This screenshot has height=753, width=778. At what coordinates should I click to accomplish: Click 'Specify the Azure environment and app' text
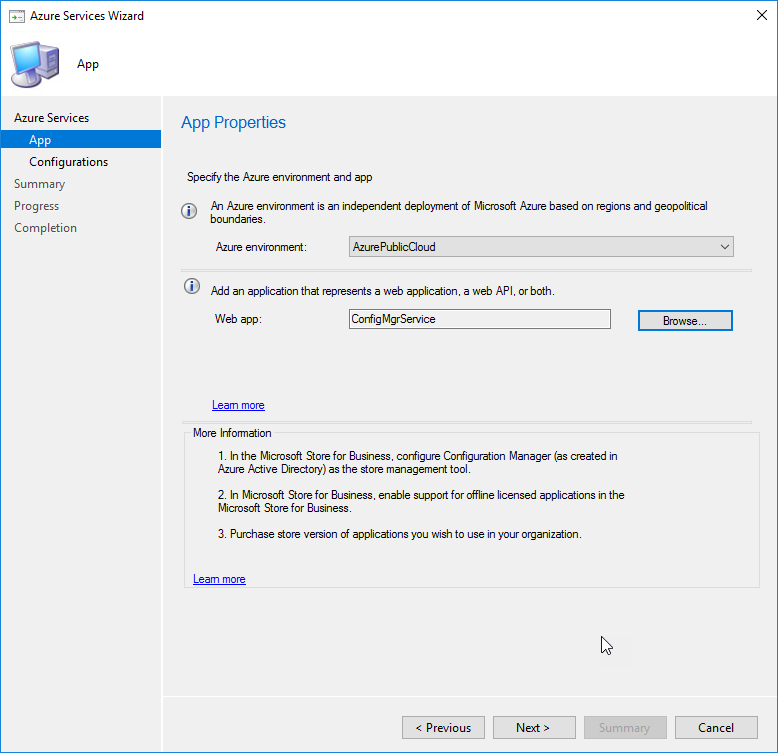point(279,177)
